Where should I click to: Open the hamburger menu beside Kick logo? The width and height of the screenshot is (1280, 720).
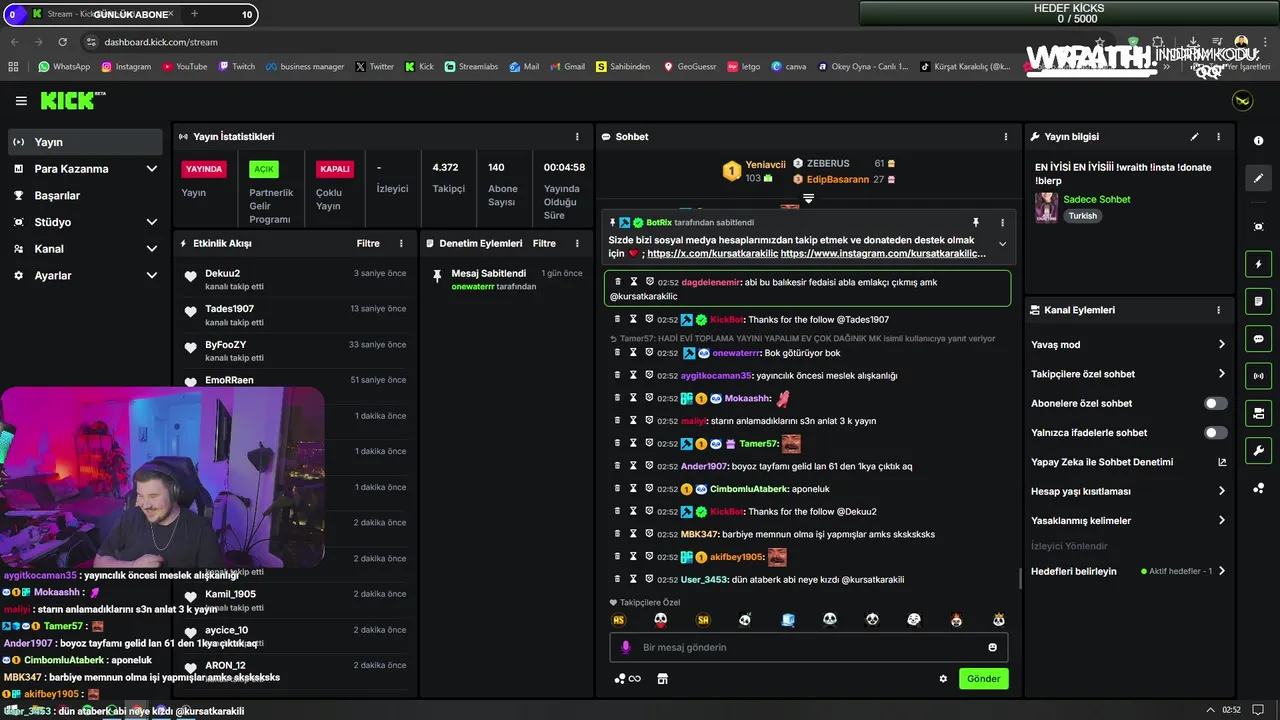pos(21,101)
